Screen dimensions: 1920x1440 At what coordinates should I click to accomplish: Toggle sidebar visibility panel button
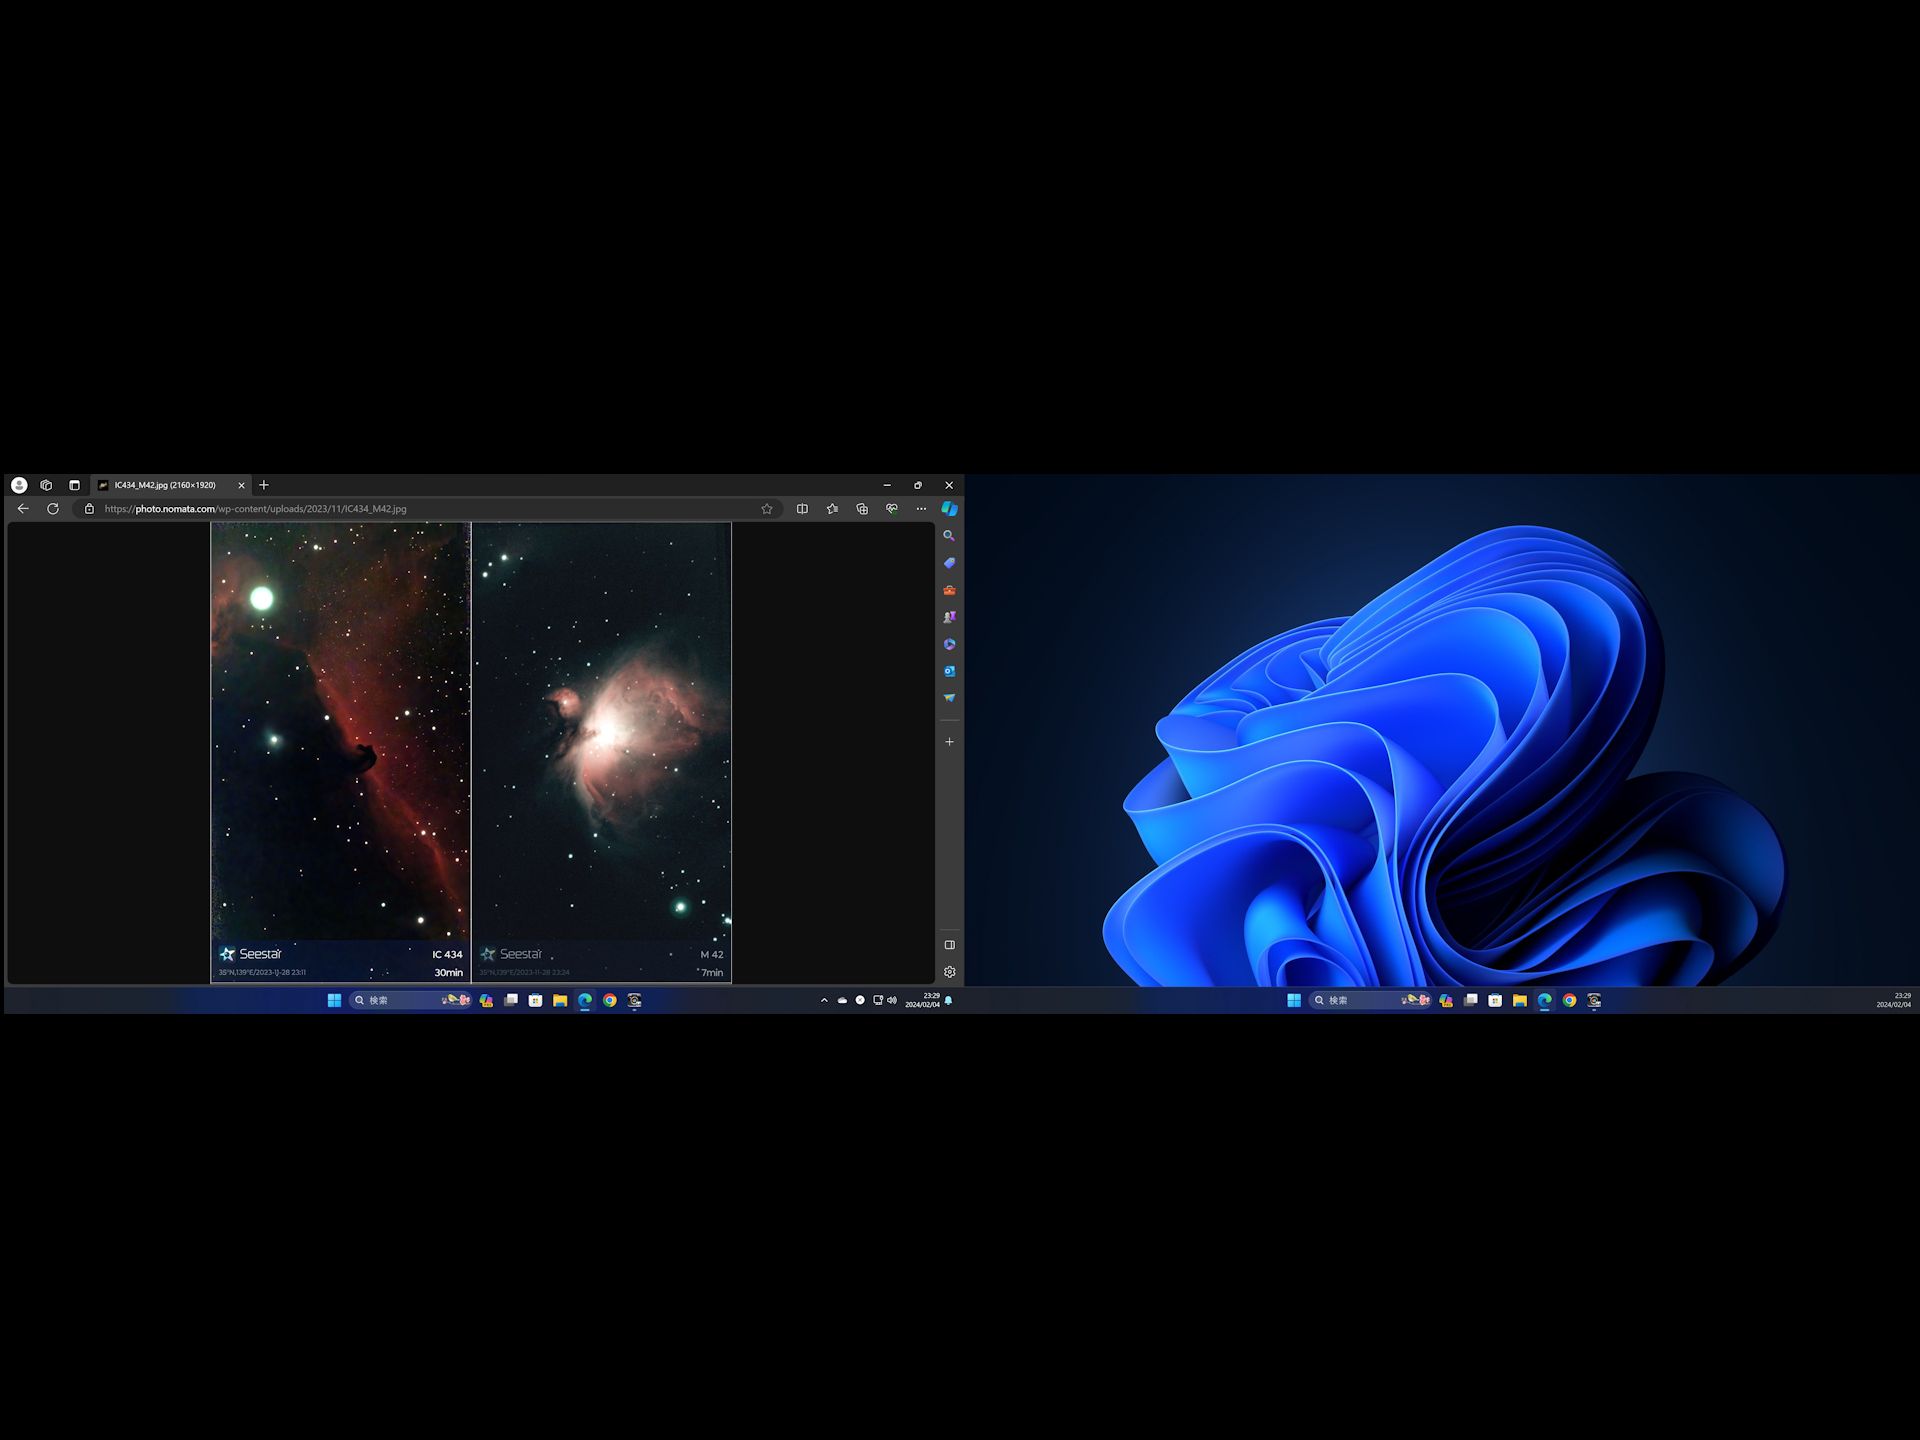pyautogui.click(x=949, y=945)
